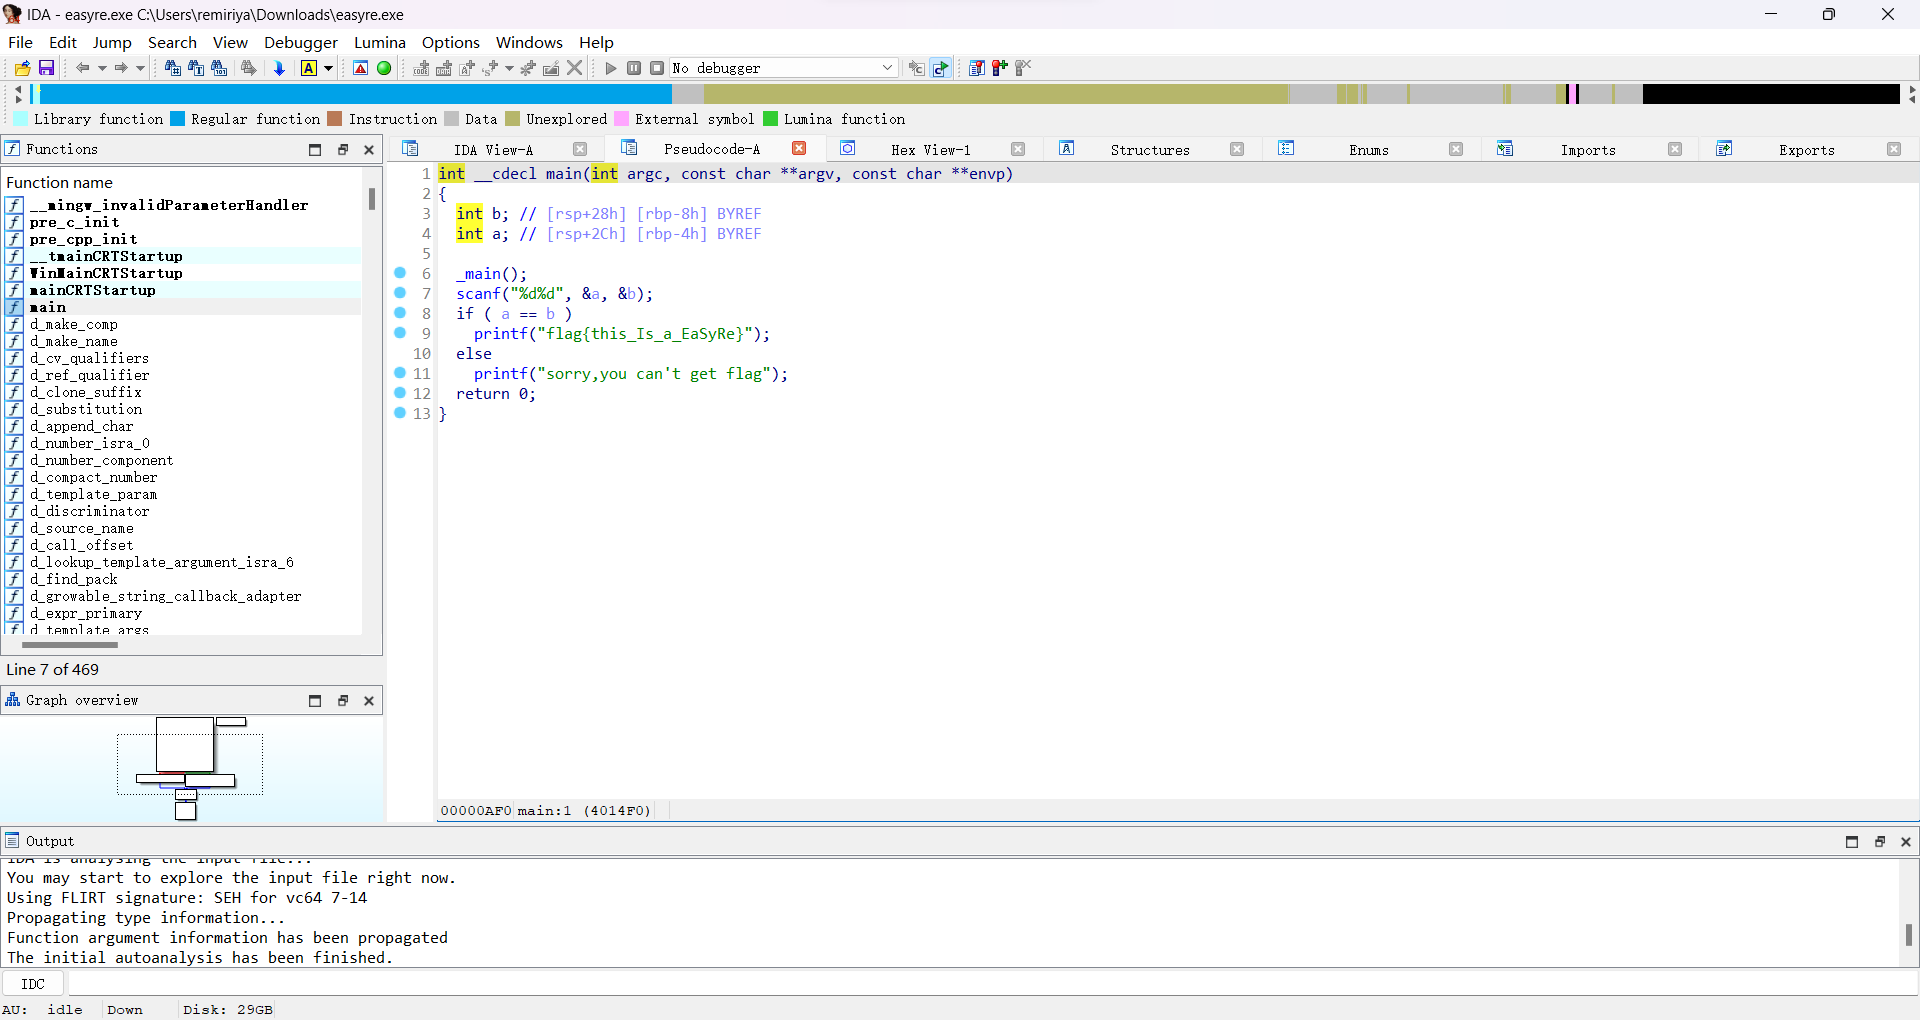Click the green circle toolbar icon
The image size is (1920, 1020).
(384, 68)
